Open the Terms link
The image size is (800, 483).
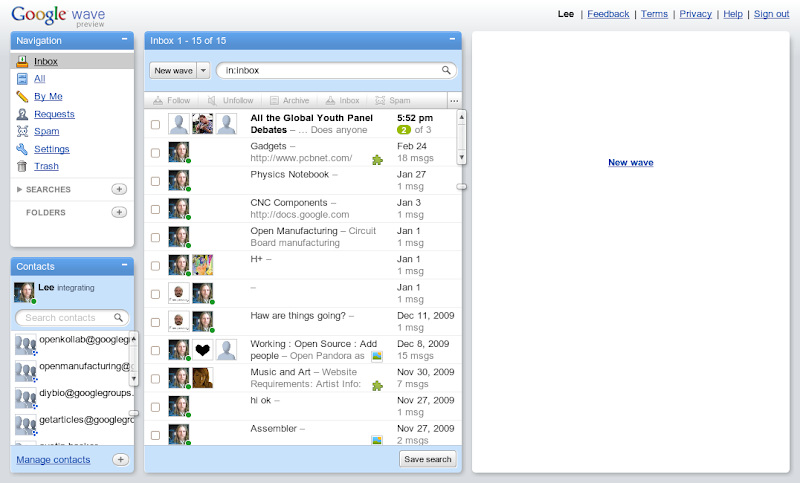(x=654, y=14)
